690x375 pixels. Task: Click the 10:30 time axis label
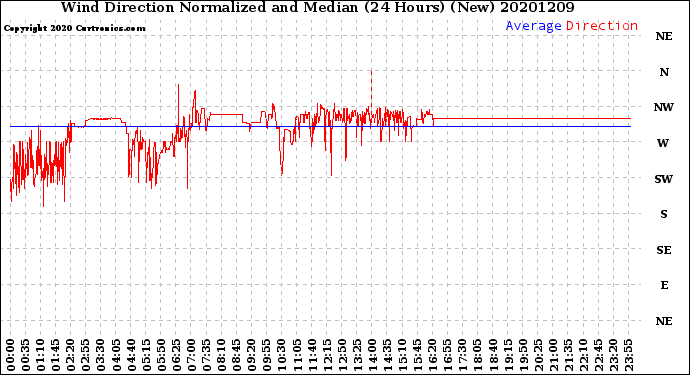tap(282, 355)
